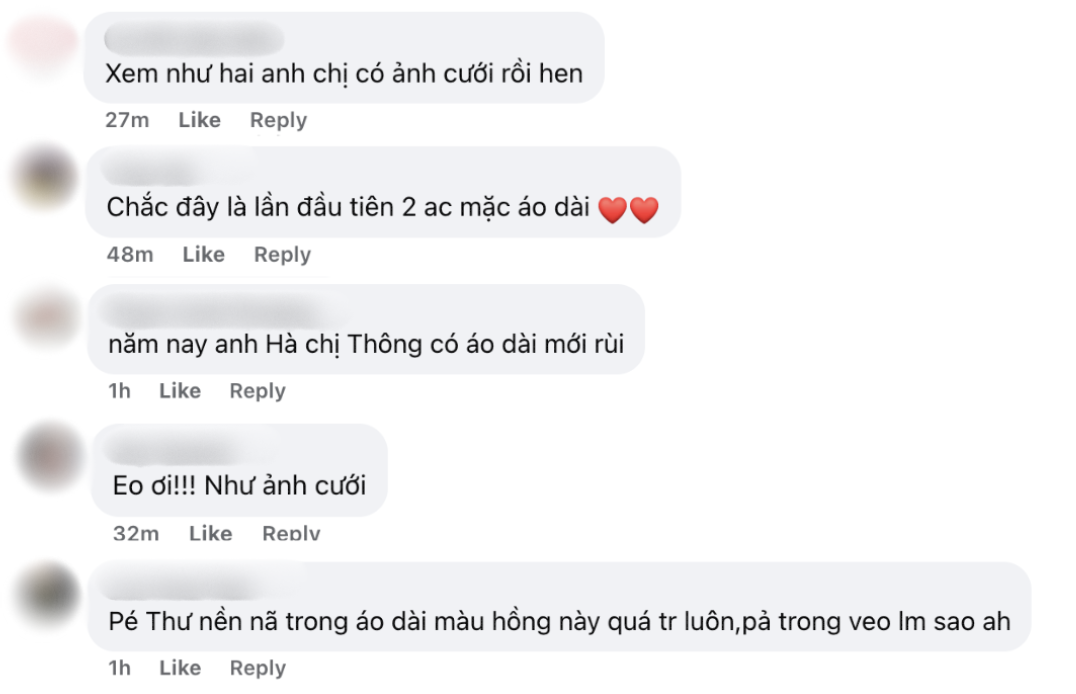Reply to the Pé Thư nền nã comment

[x=257, y=667]
